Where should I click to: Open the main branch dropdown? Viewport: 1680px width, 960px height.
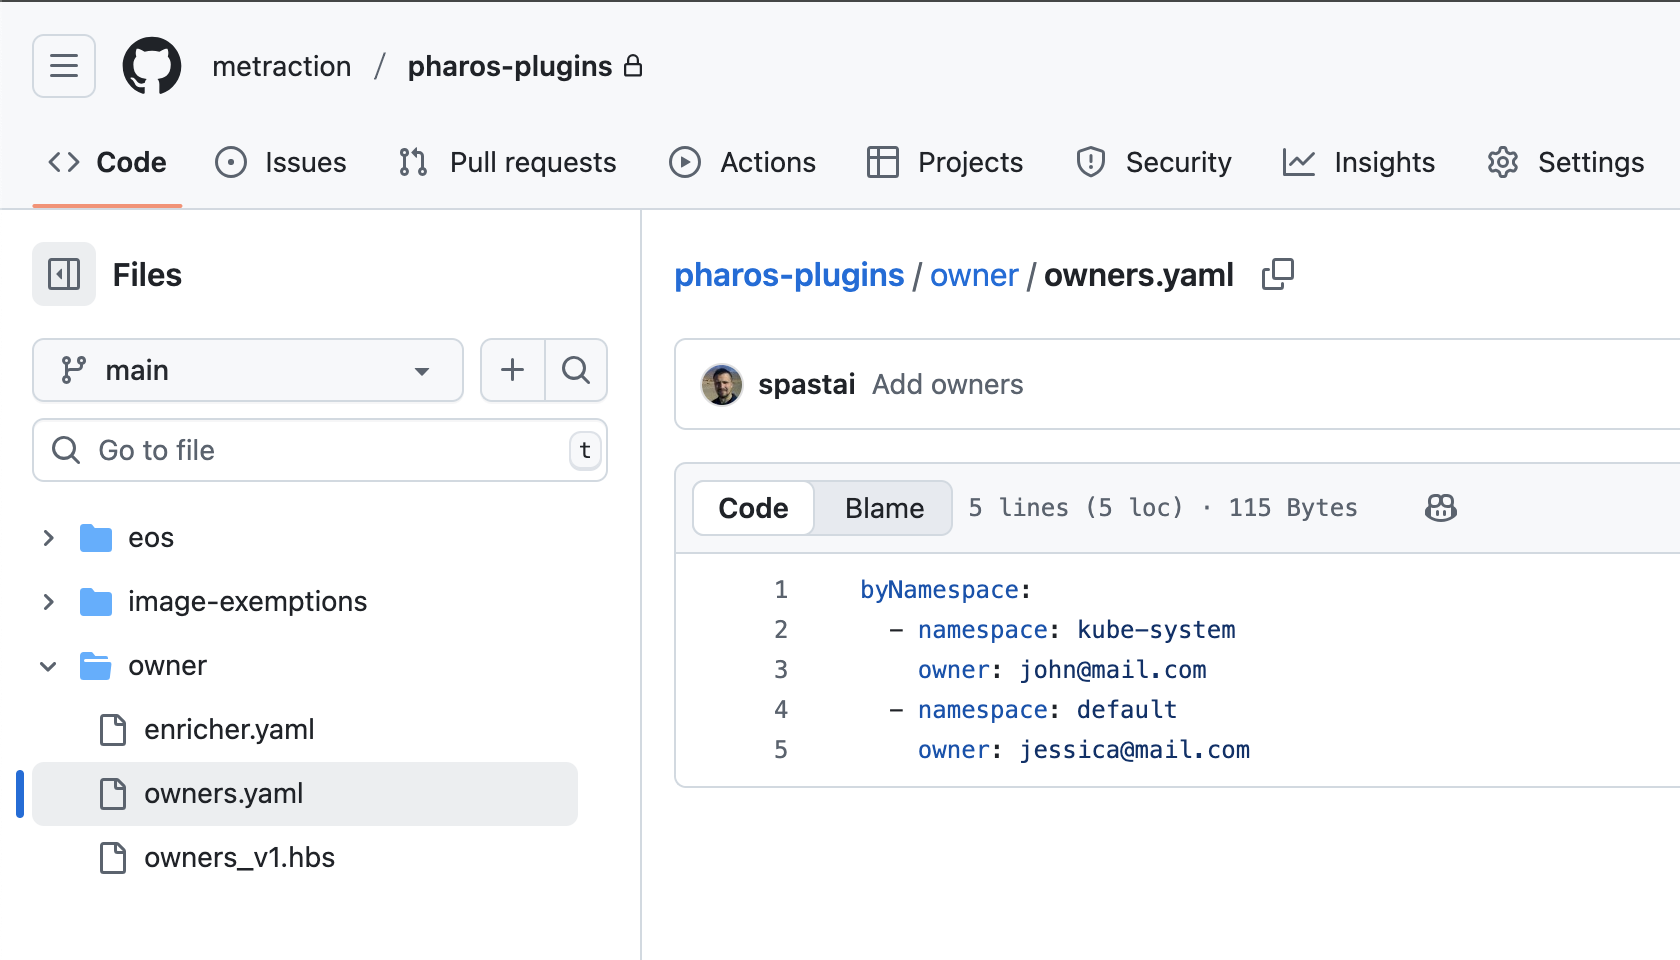tap(247, 370)
